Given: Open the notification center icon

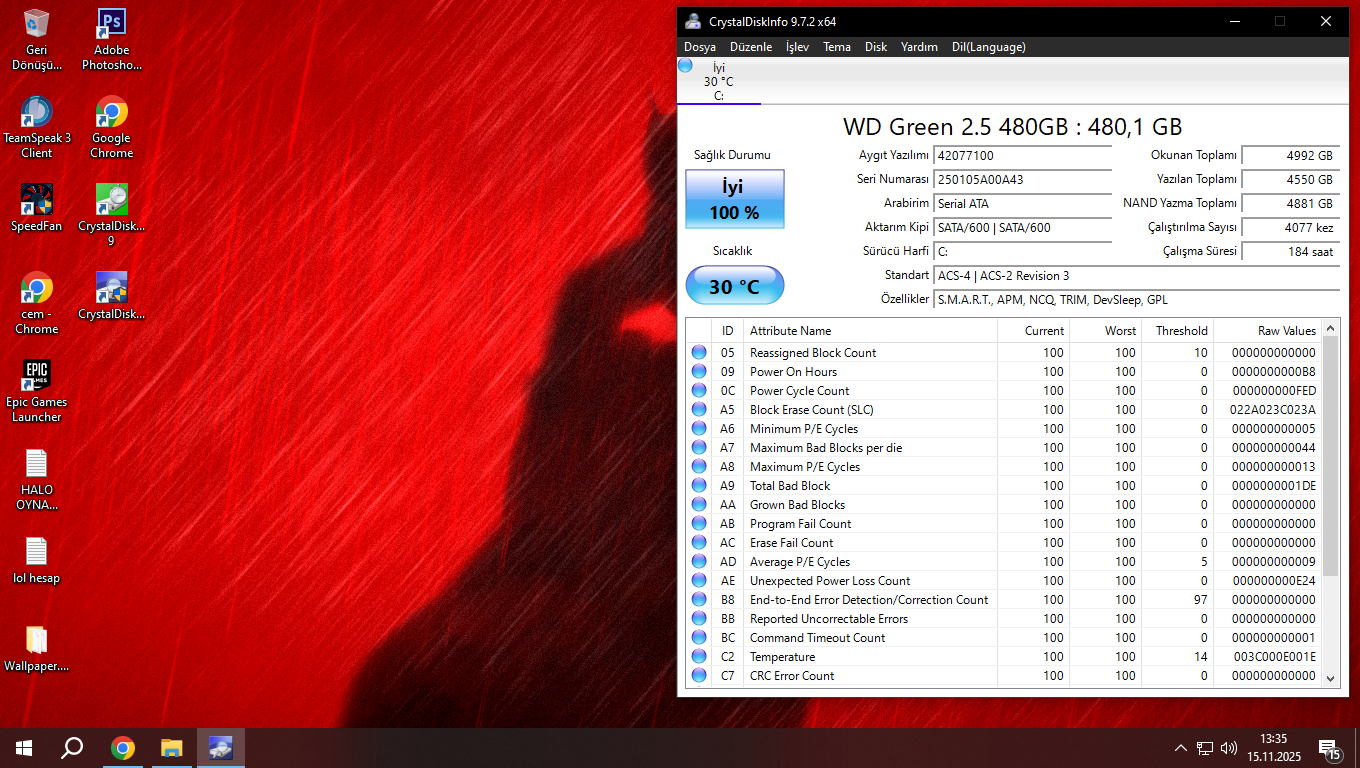Looking at the screenshot, I should click(x=1330, y=748).
